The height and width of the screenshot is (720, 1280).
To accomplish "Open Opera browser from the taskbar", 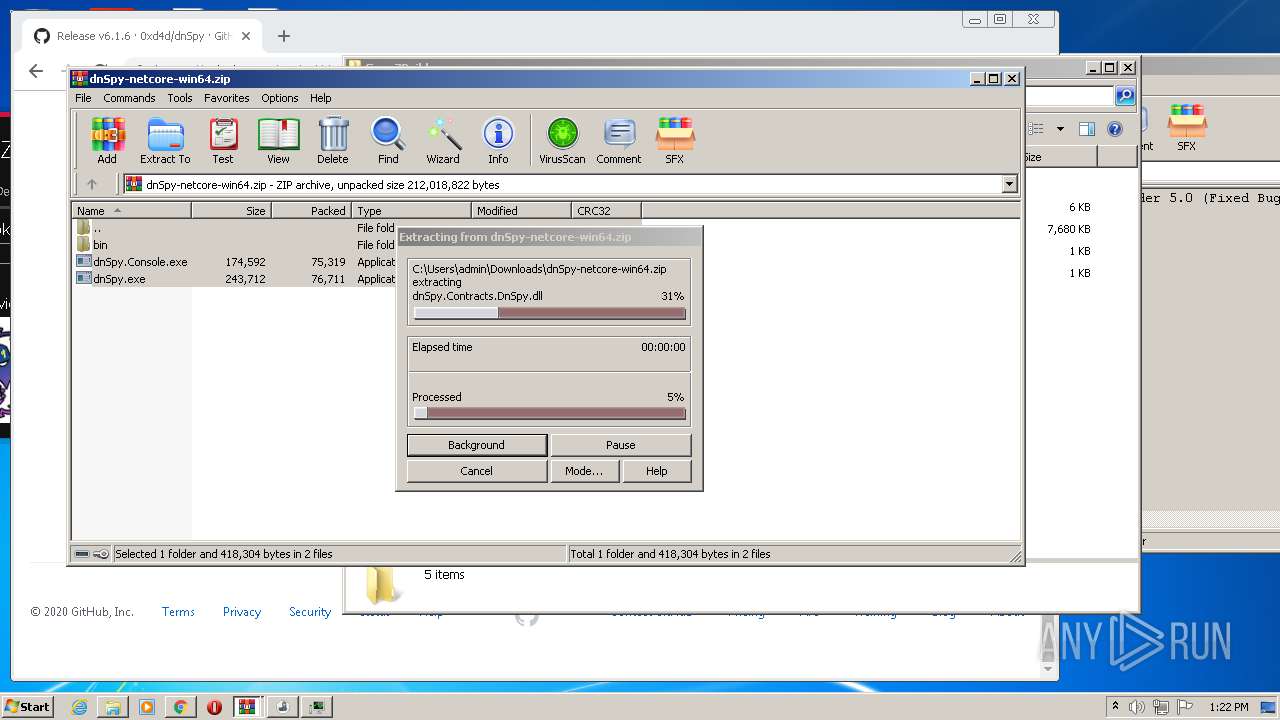I will (214, 707).
